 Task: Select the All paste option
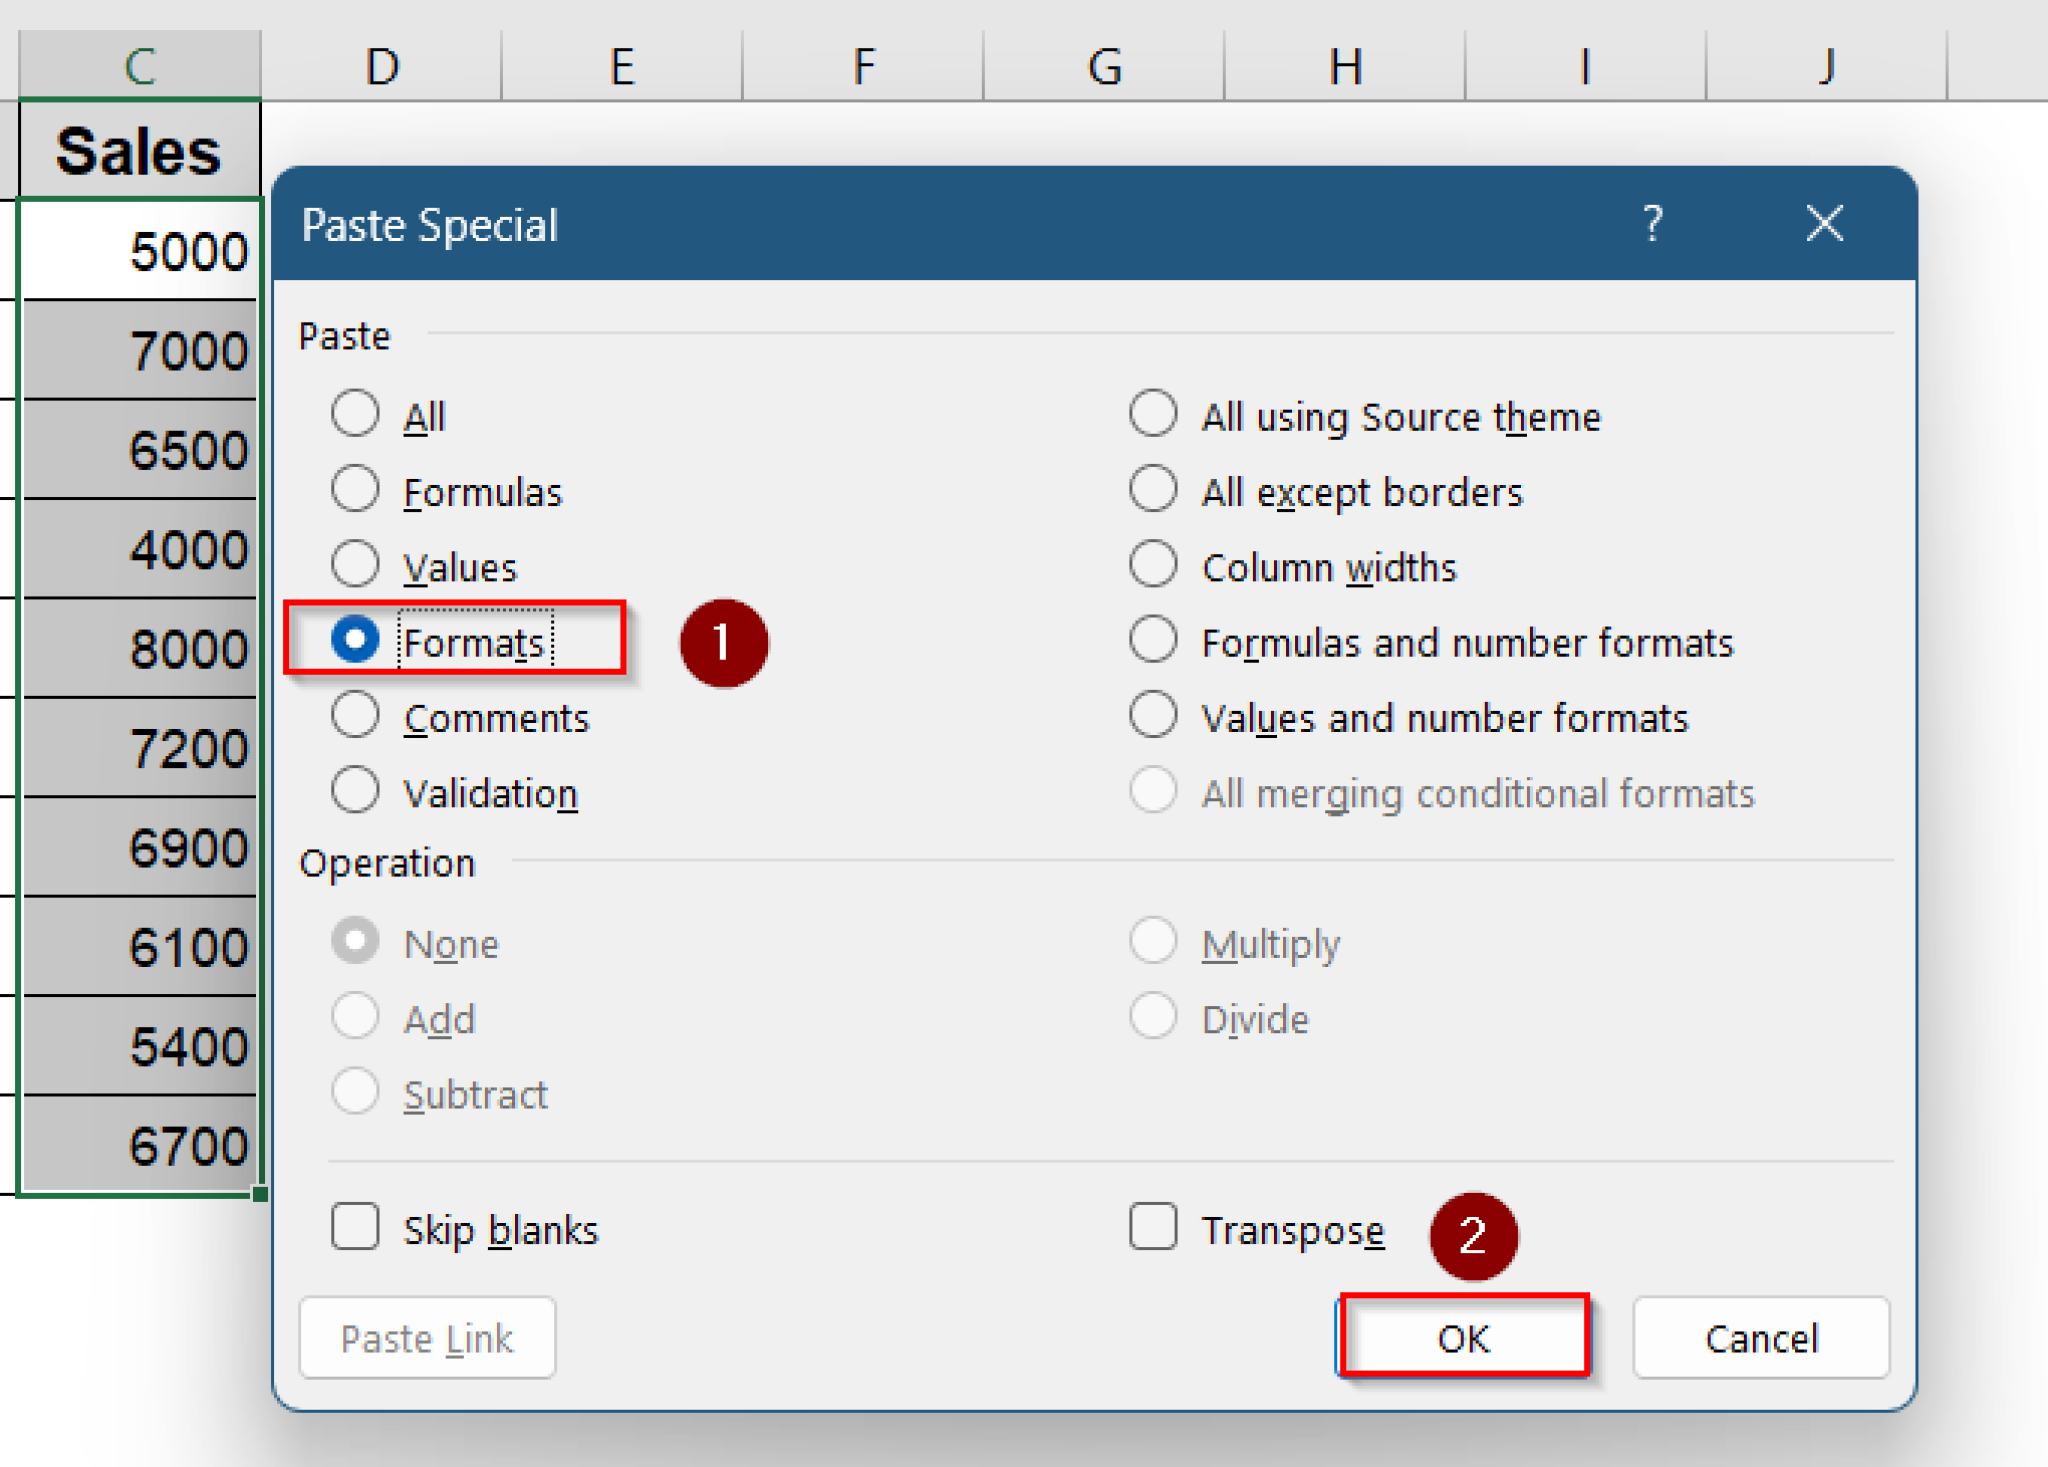(355, 413)
